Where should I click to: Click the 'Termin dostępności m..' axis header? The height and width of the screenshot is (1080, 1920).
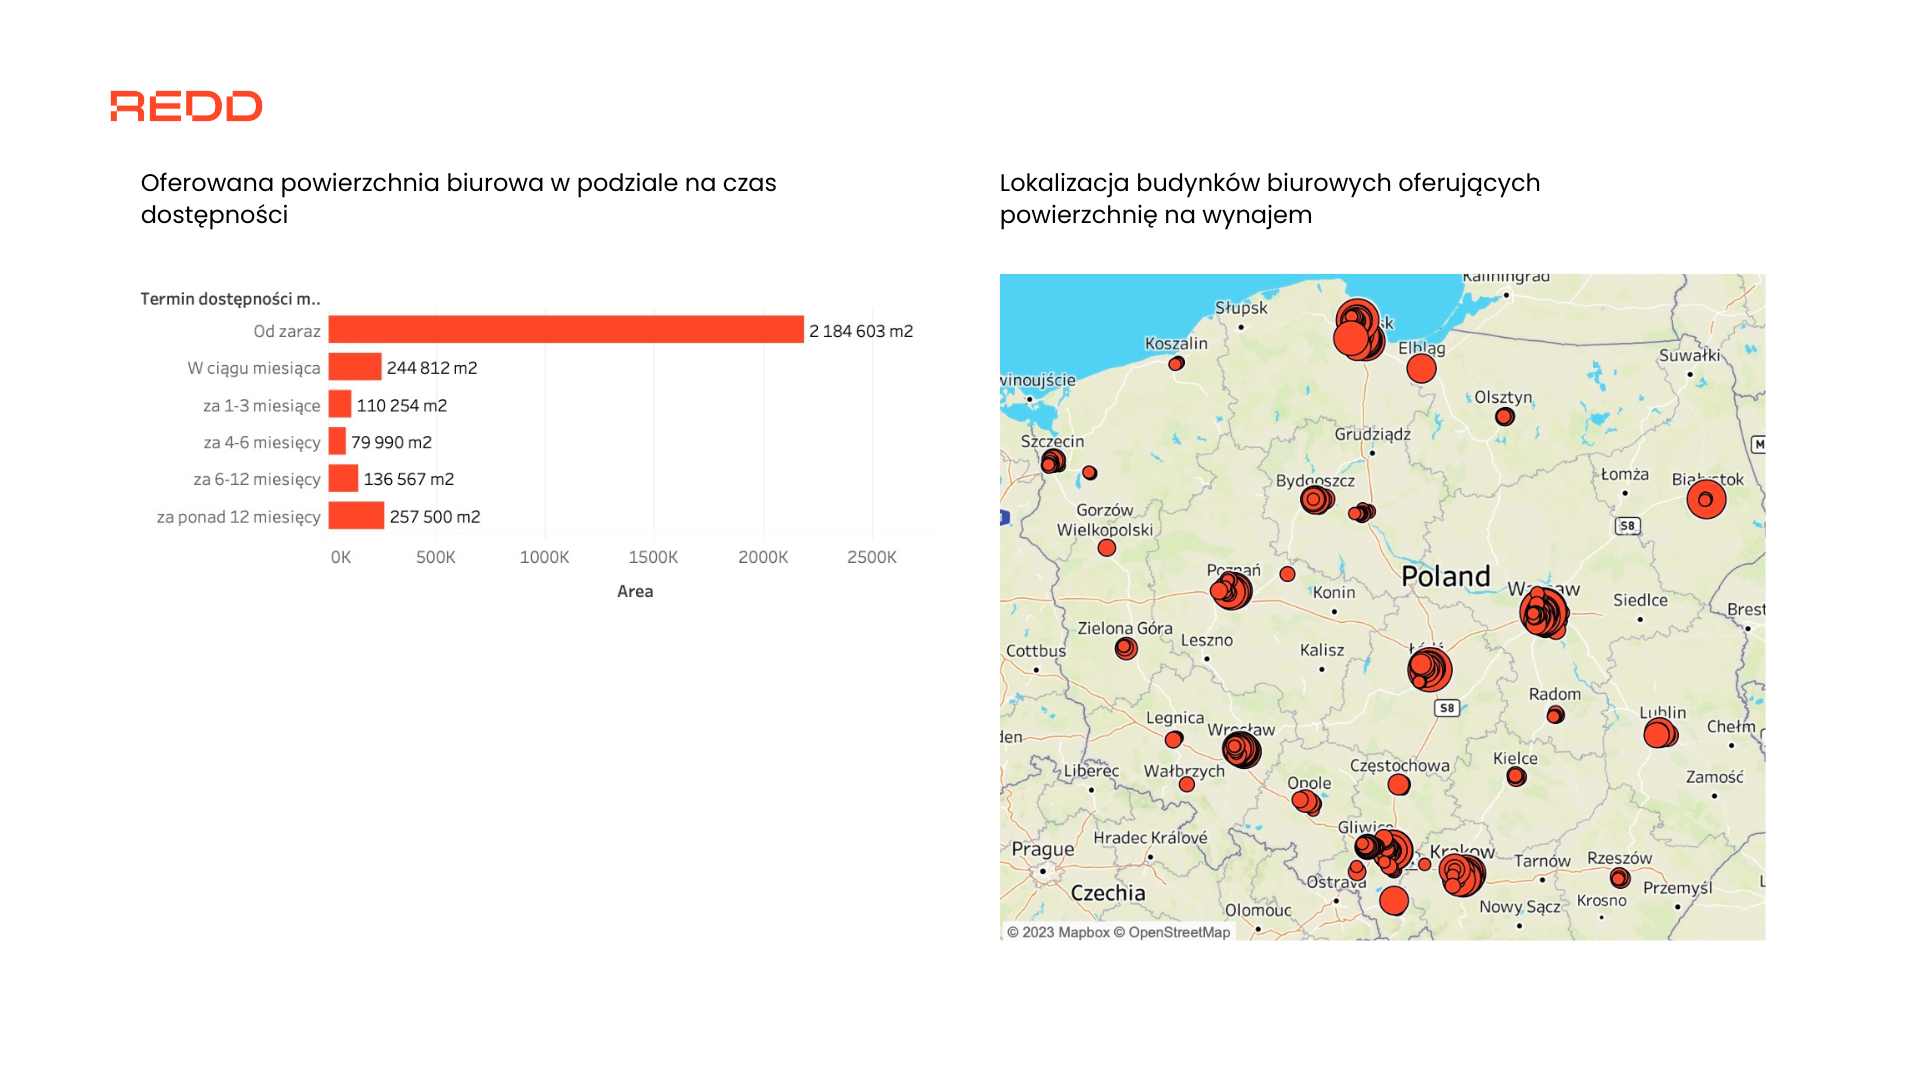[230, 299]
